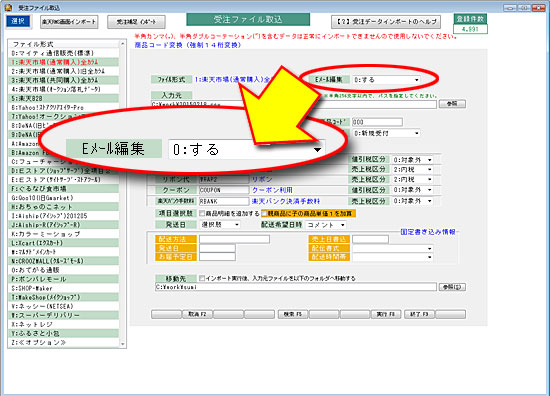Click the 終了 F9 button
The width and height of the screenshot is (550, 396).
point(419,314)
